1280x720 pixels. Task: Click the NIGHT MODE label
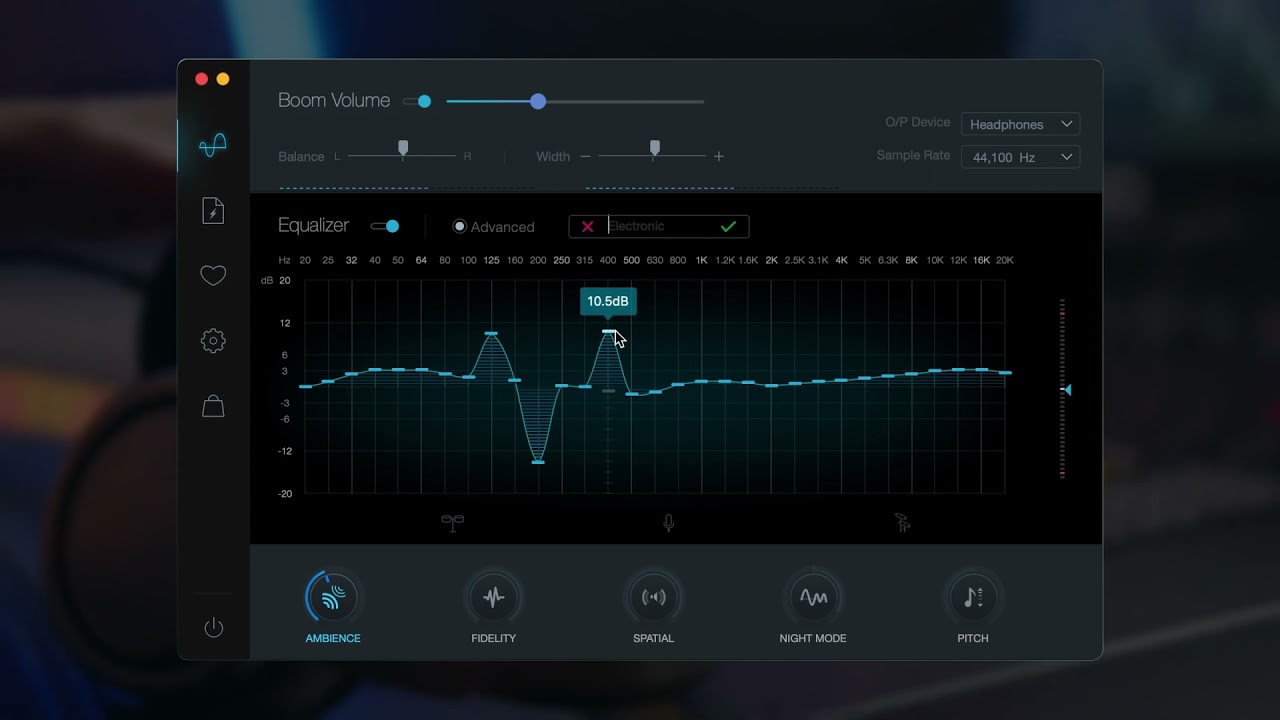coord(813,638)
